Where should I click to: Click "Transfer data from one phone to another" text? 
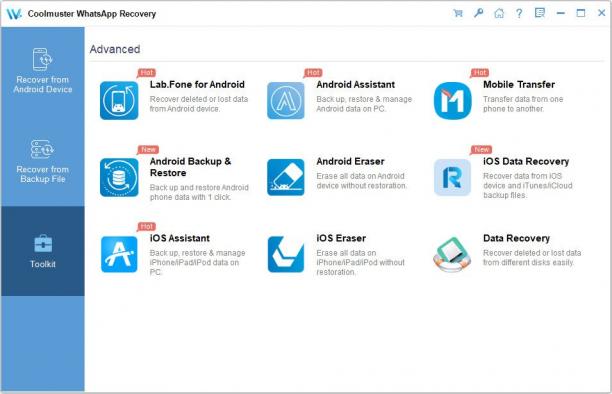(x=523, y=104)
